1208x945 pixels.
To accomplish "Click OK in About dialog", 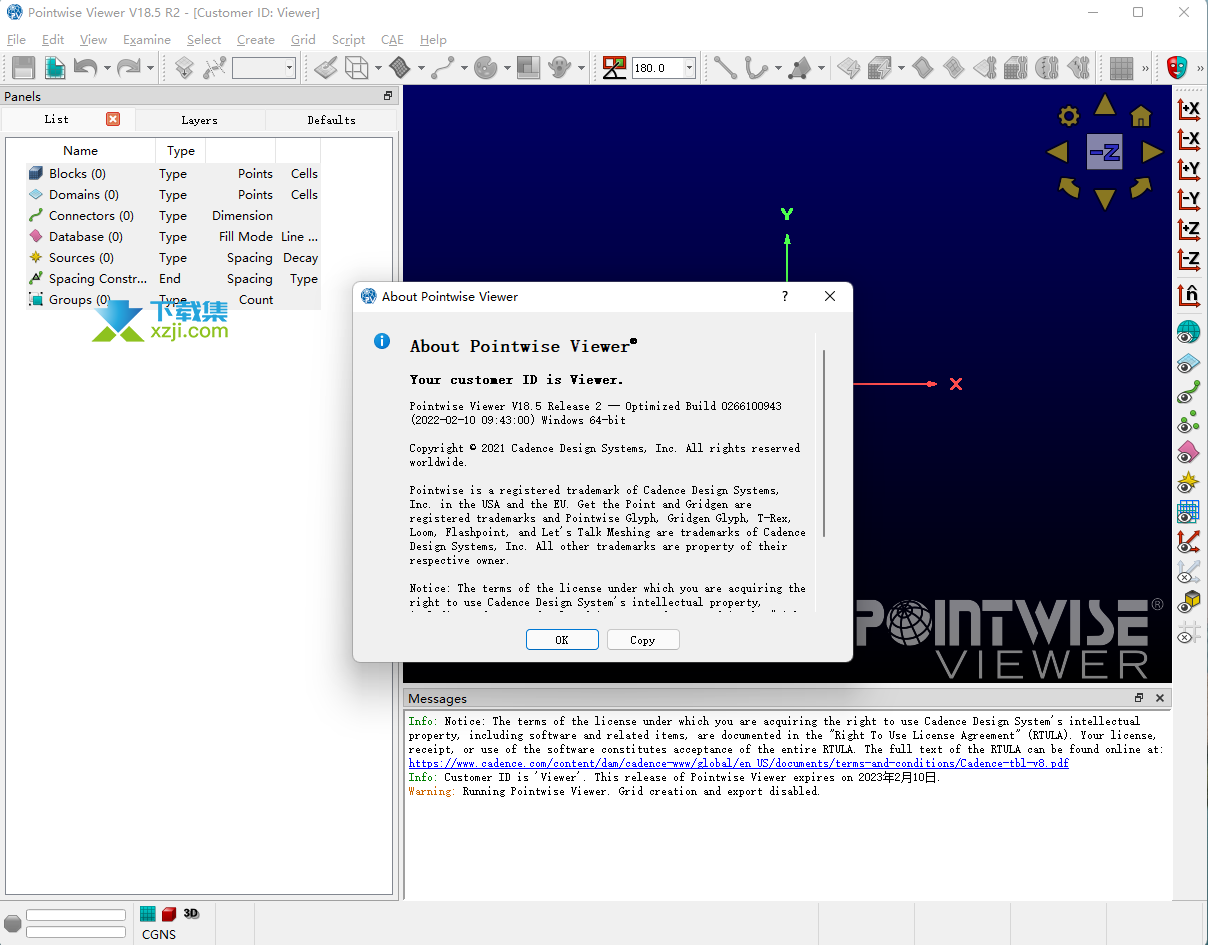I will 562,640.
